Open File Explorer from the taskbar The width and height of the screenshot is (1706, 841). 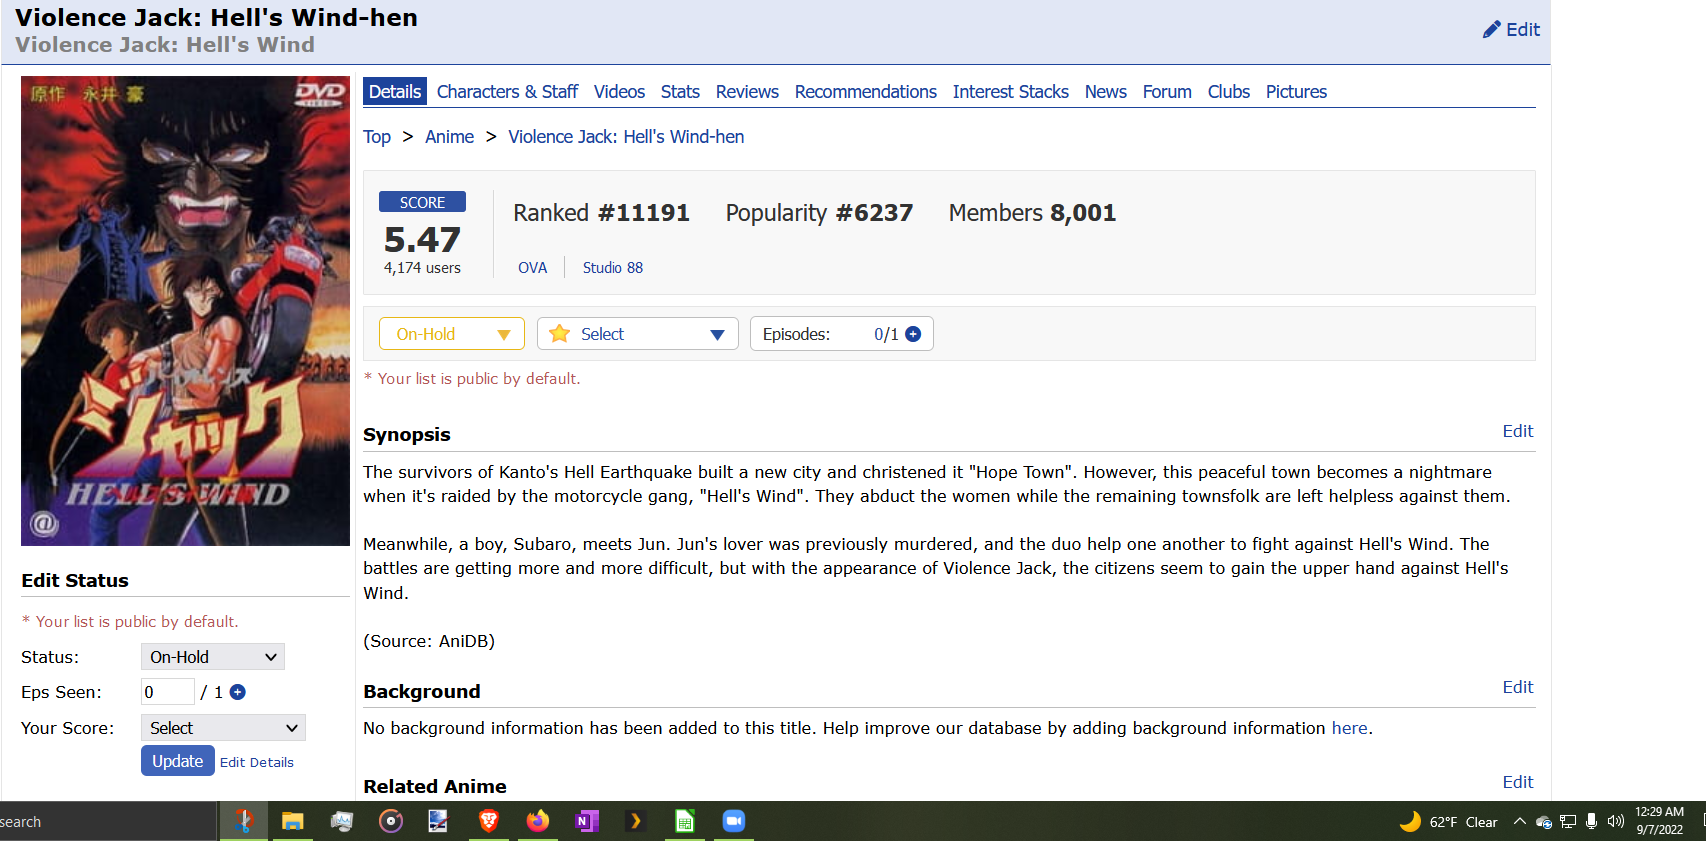click(x=292, y=821)
